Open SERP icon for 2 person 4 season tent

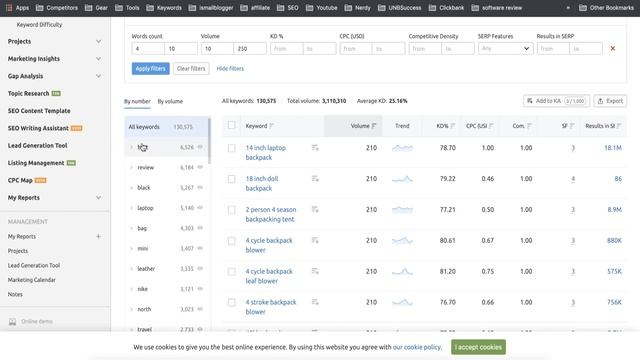click(315, 209)
